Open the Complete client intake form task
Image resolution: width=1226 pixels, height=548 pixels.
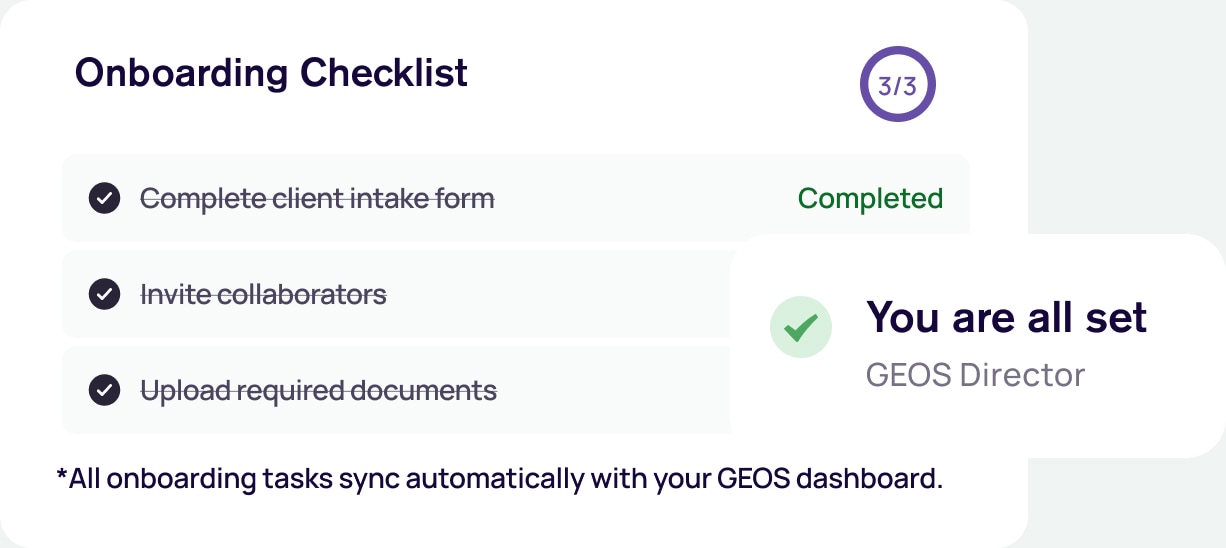(x=317, y=199)
